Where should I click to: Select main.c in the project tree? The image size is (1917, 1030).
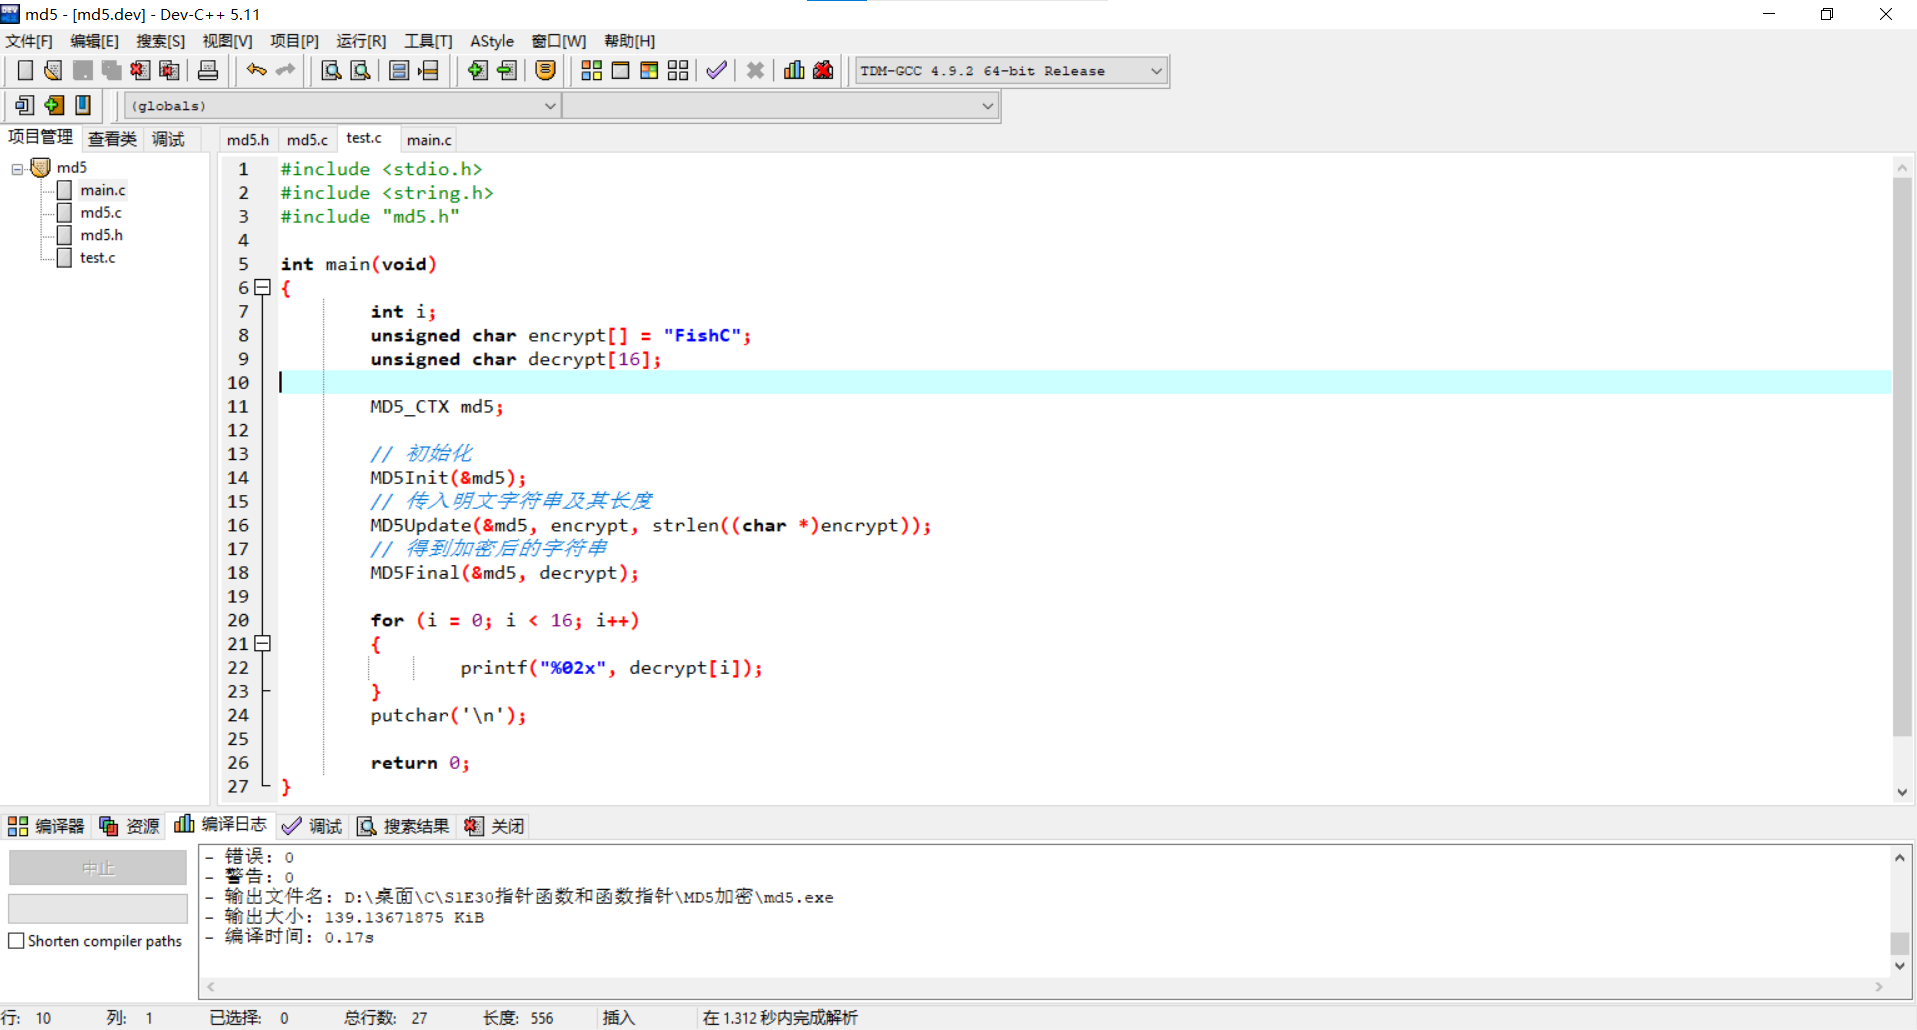[103, 190]
